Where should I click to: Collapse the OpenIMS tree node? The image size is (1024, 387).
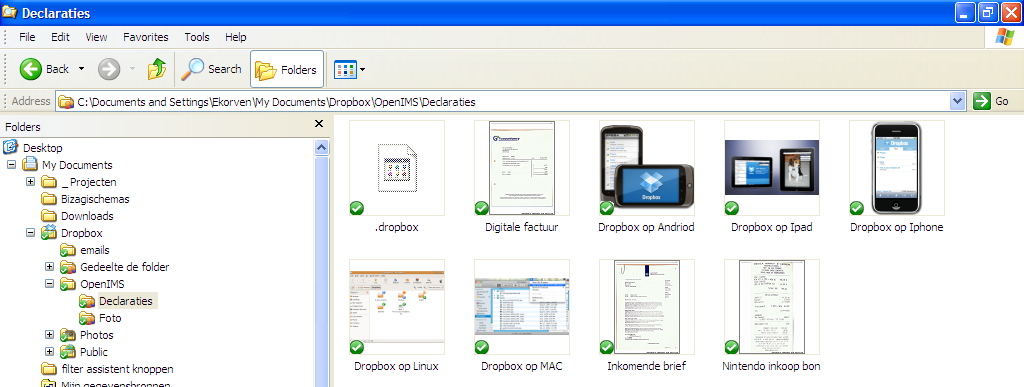(49, 284)
